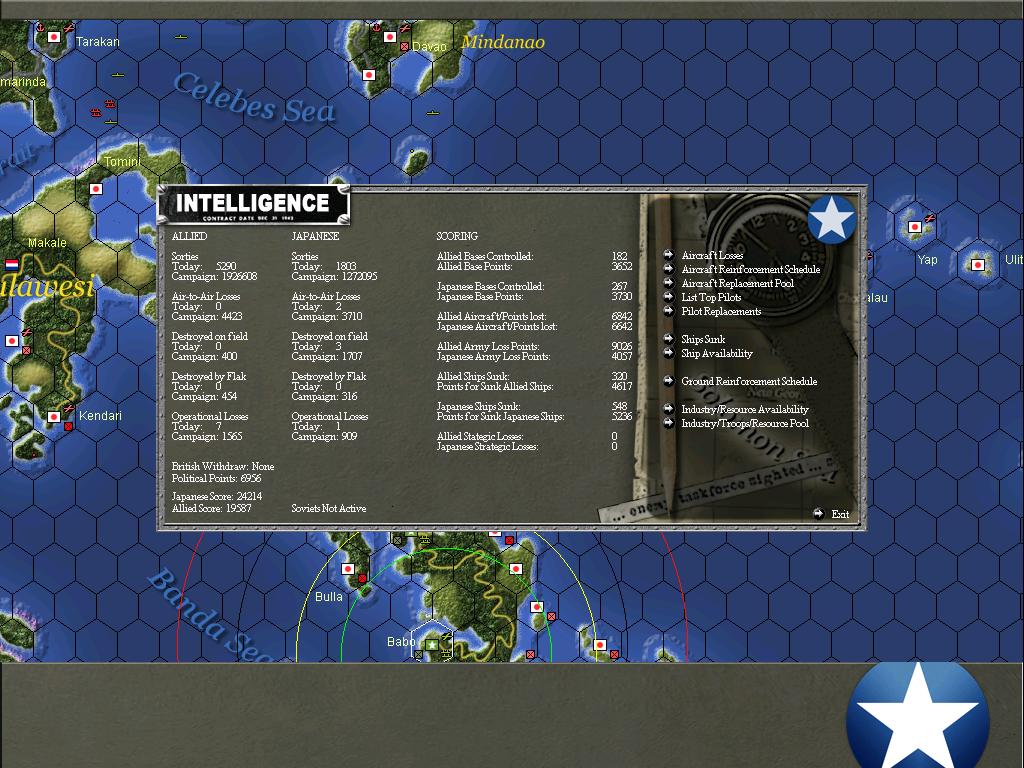Click the Japanese Score: 24214 line
Viewport: 1024px width, 768px height.
pyautogui.click(x=217, y=496)
